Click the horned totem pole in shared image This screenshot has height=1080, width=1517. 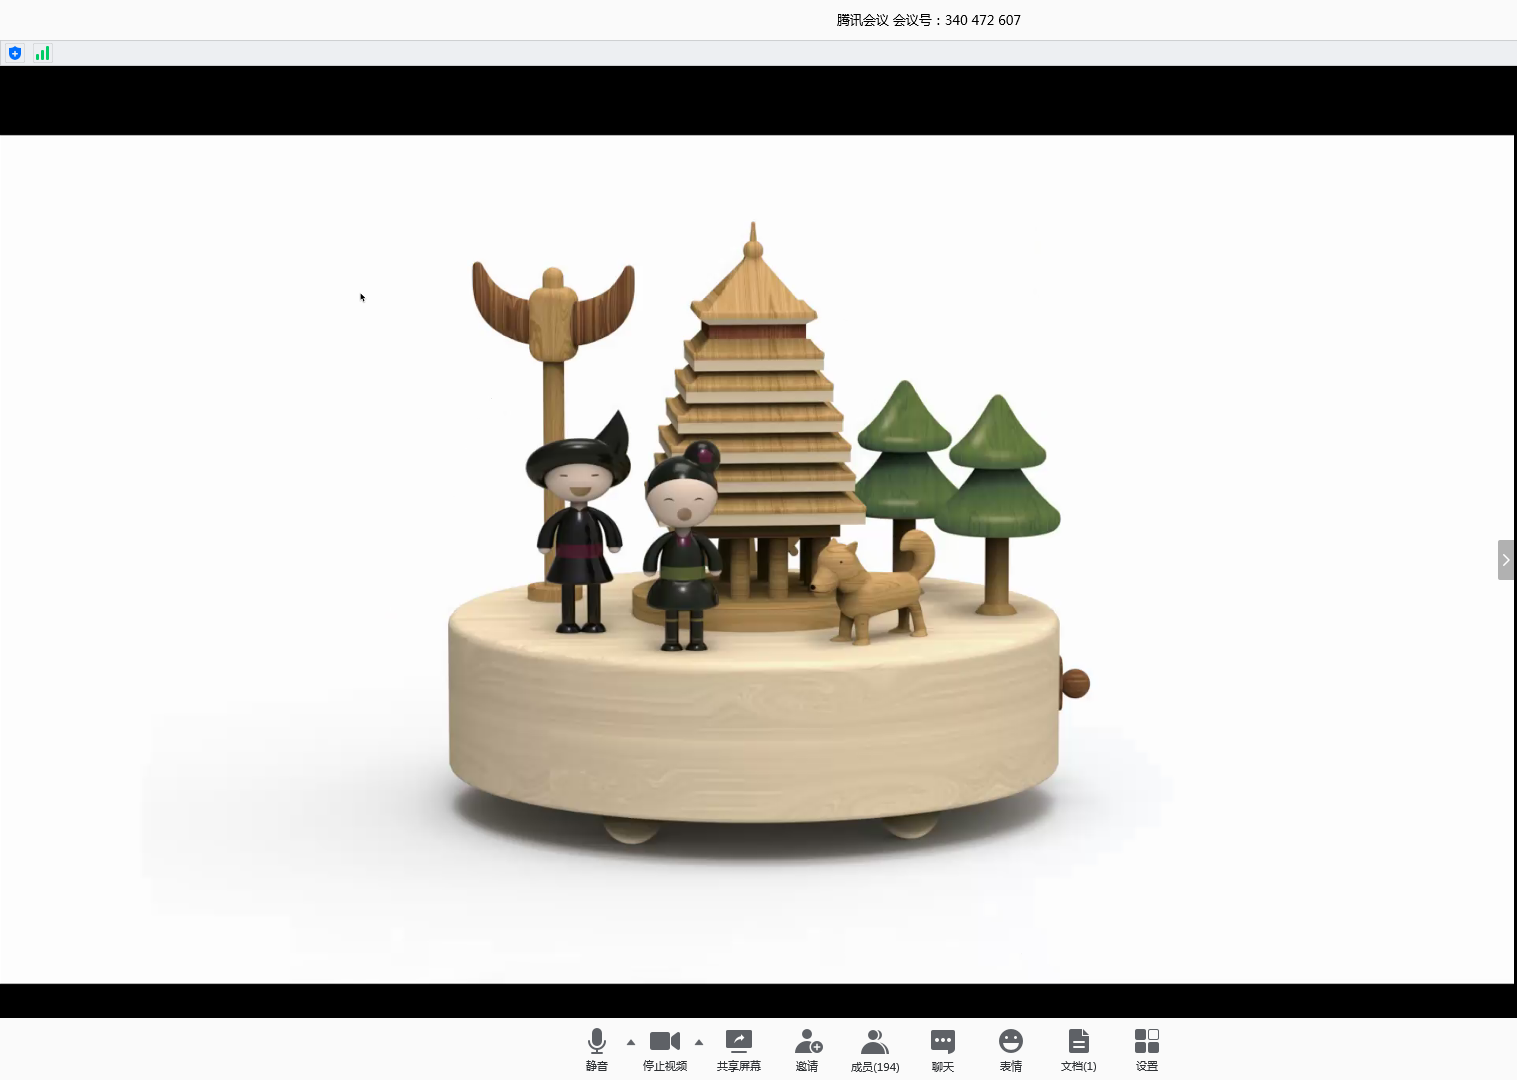click(x=553, y=320)
